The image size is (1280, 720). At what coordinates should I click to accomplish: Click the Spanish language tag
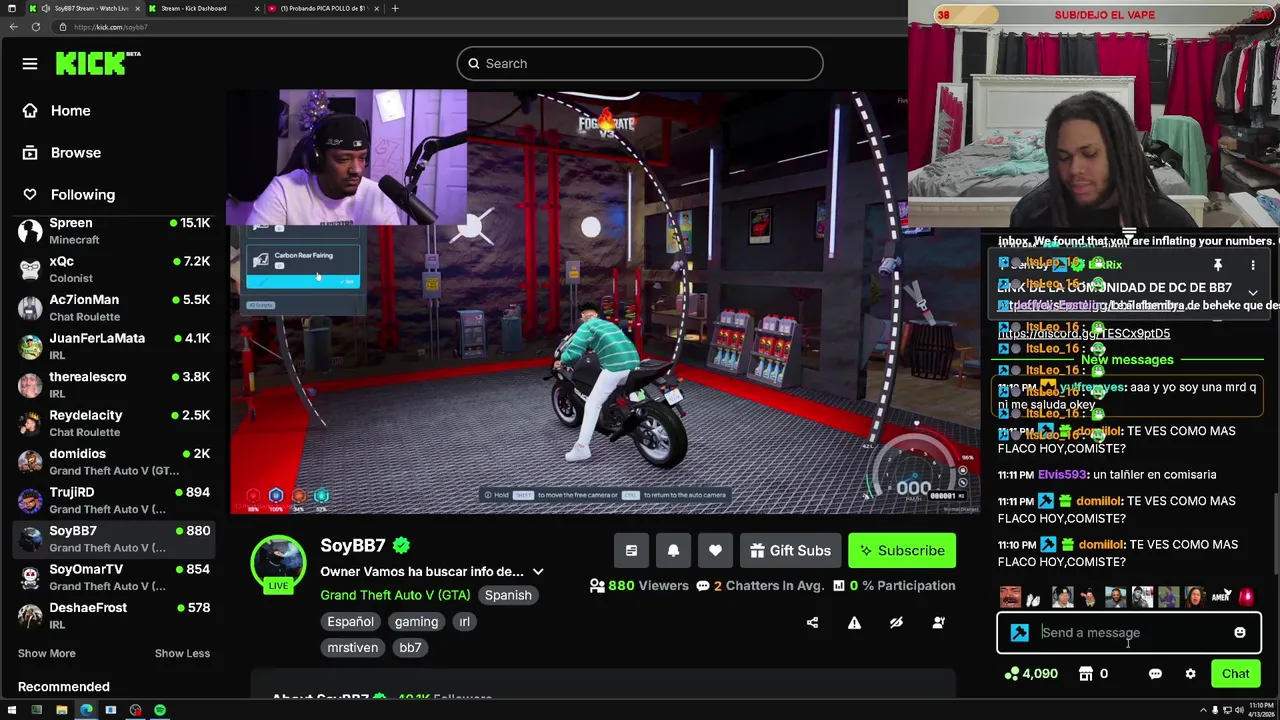click(508, 595)
